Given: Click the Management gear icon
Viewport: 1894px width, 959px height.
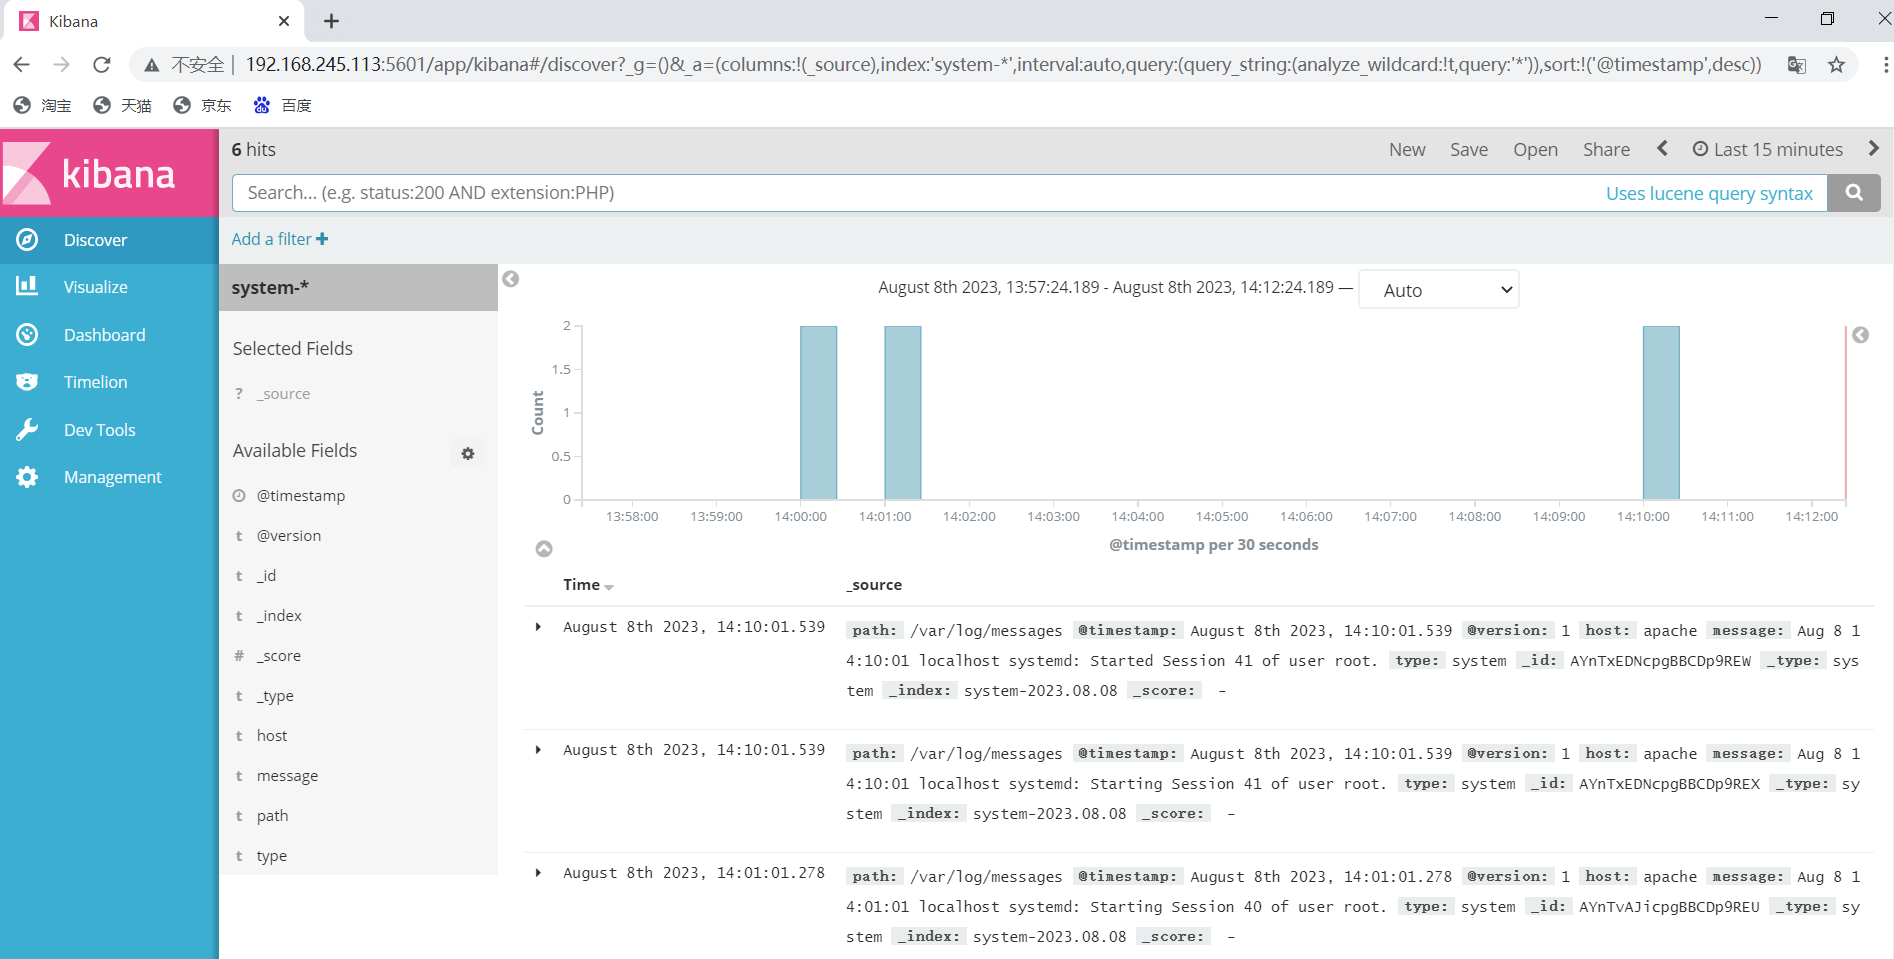Looking at the screenshot, I should (x=27, y=477).
